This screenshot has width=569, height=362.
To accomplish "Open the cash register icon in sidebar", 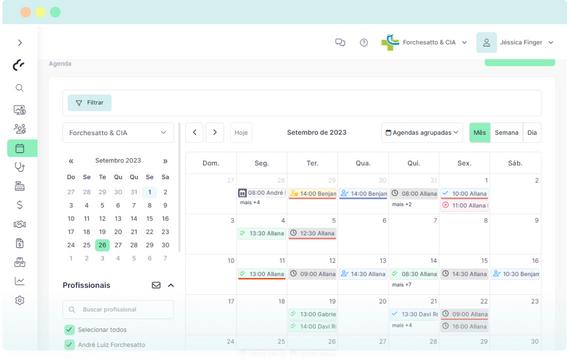I will (20, 186).
